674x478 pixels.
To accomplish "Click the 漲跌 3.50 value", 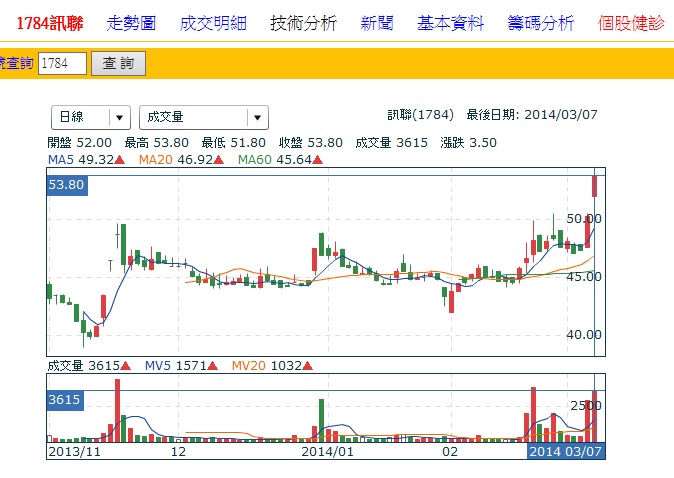I will tap(469, 143).
